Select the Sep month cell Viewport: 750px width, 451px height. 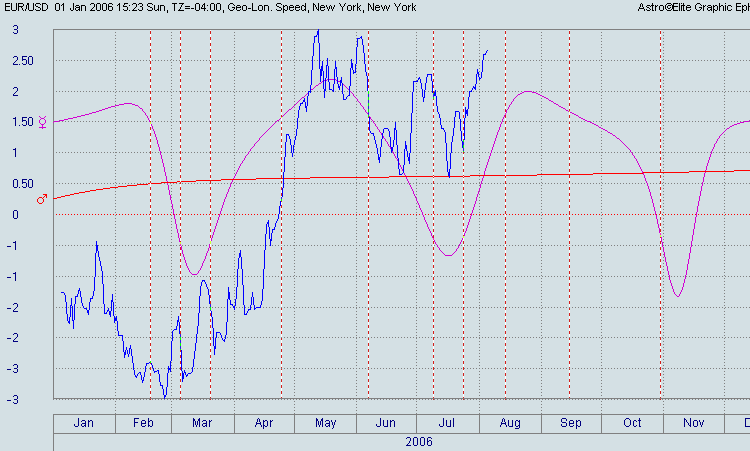pos(571,424)
